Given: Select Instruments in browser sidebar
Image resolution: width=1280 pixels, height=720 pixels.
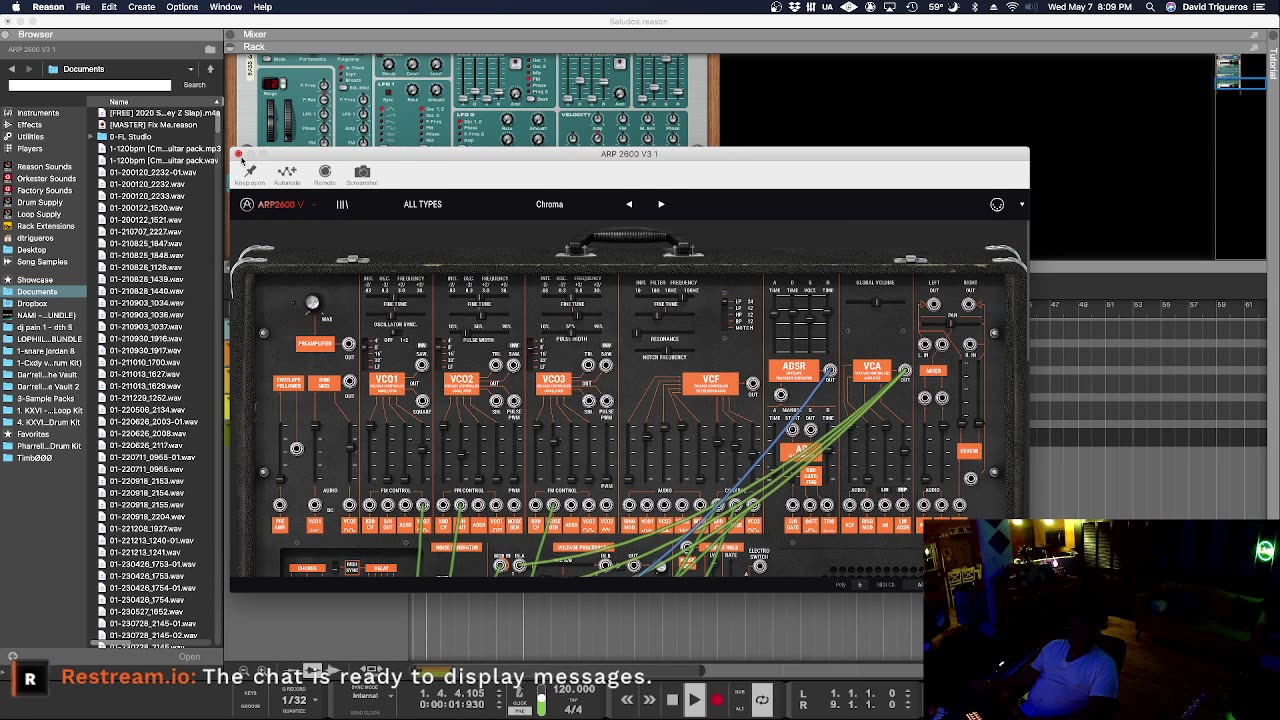Looking at the screenshot, I should coord(38,113).
